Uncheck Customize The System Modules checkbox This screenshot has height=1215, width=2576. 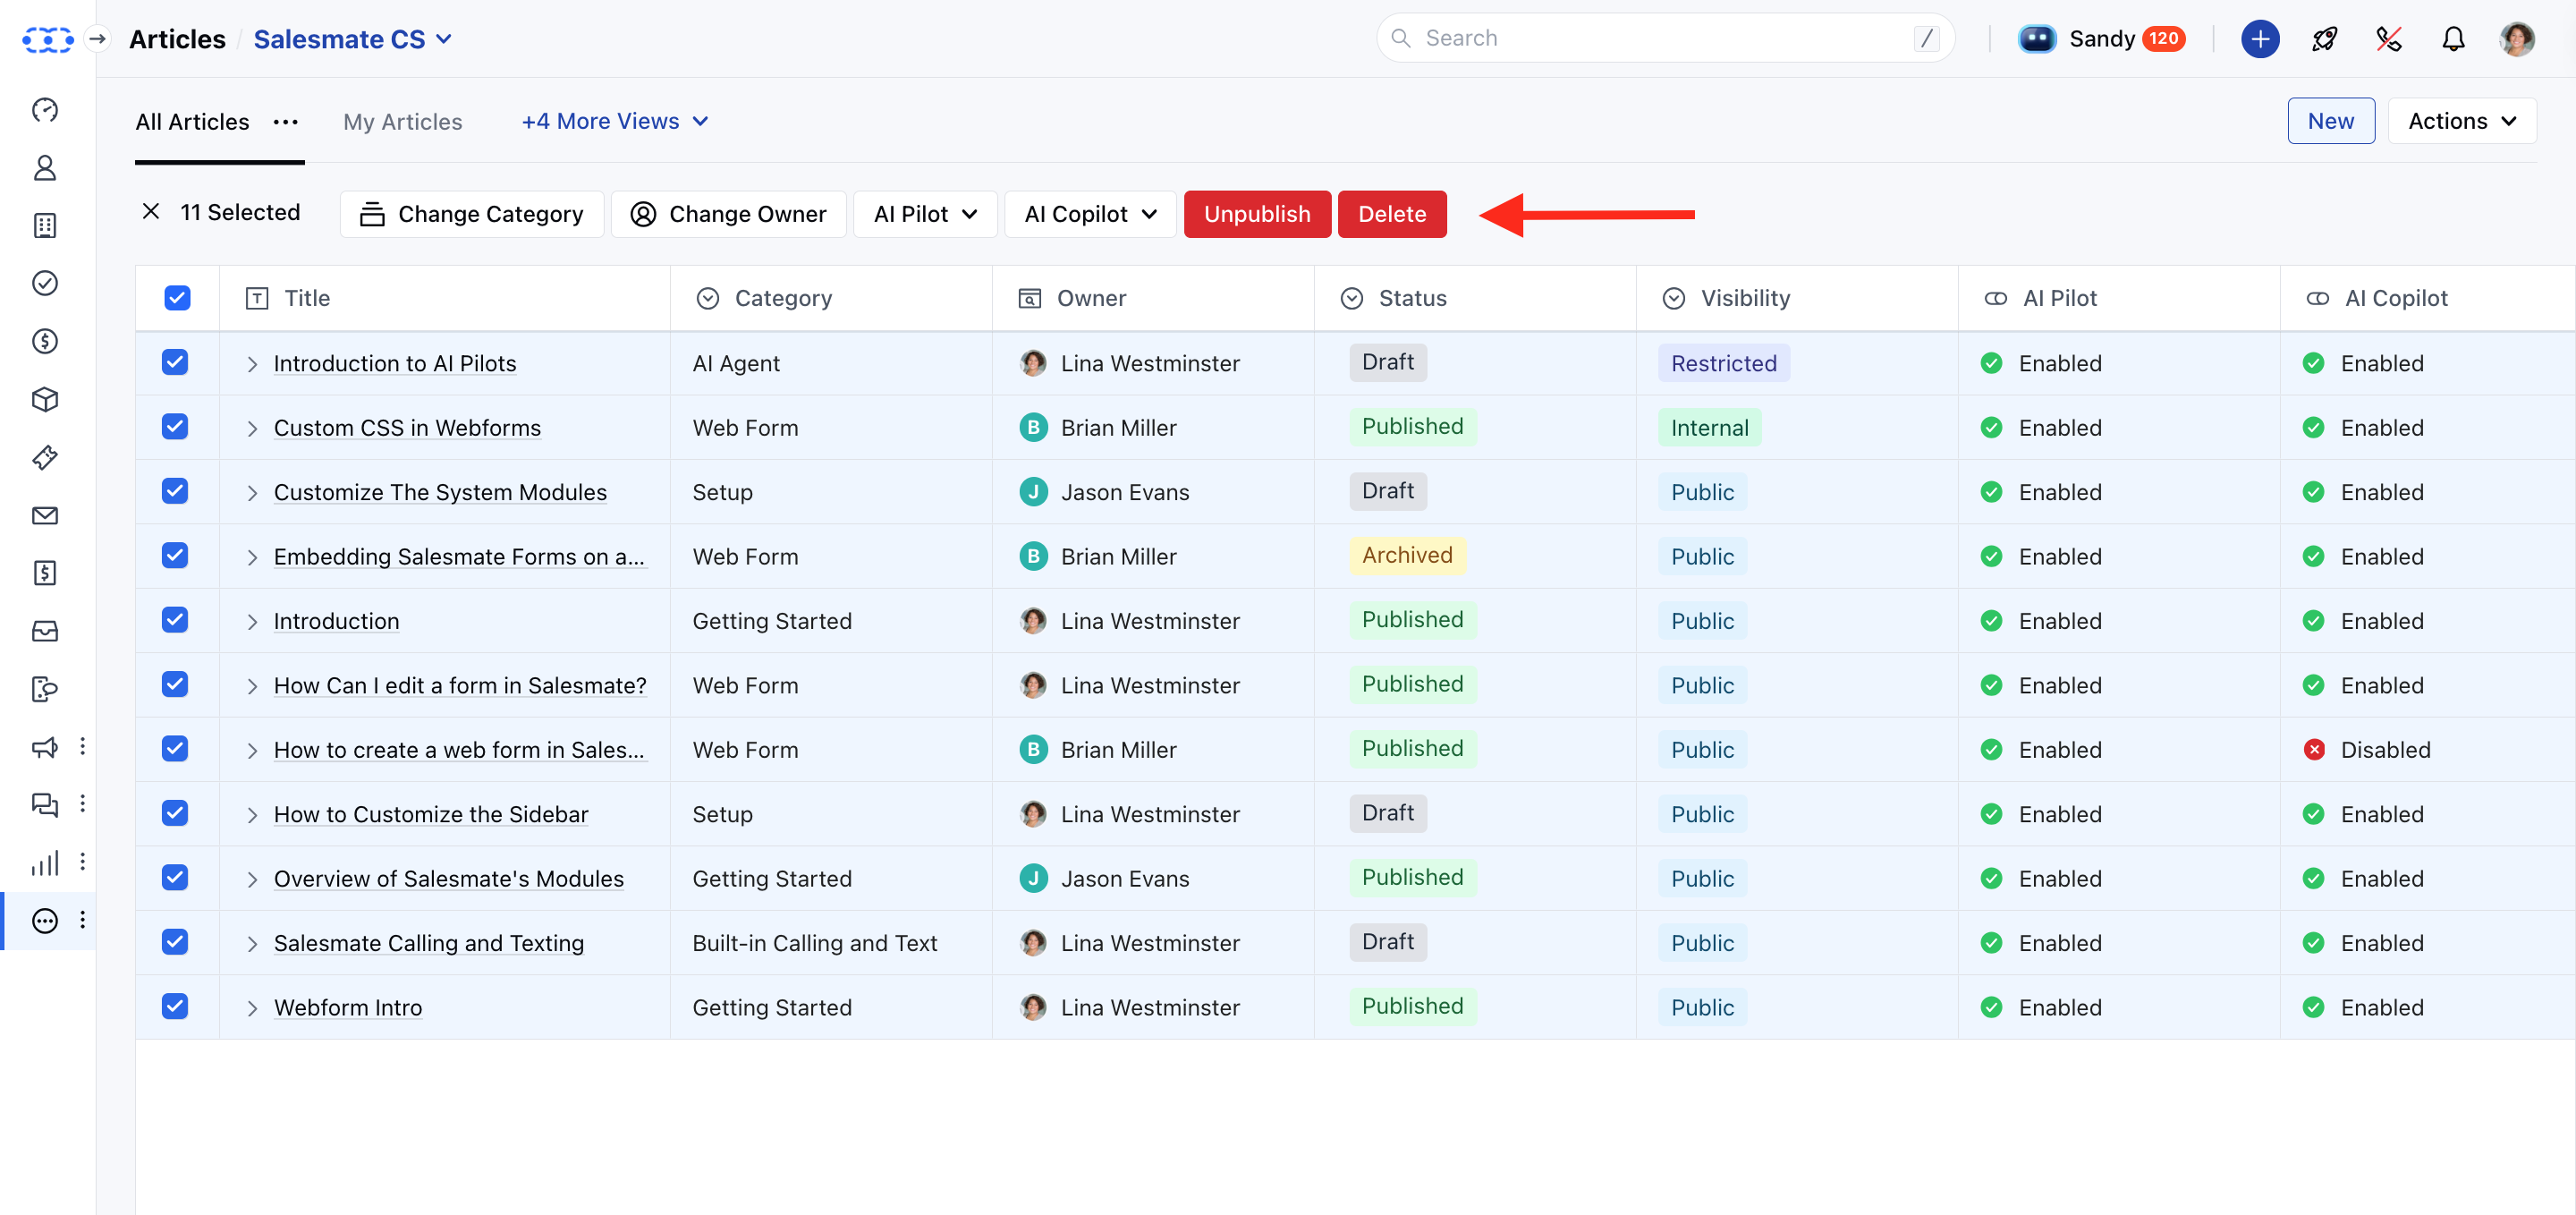tap(175, 491)
